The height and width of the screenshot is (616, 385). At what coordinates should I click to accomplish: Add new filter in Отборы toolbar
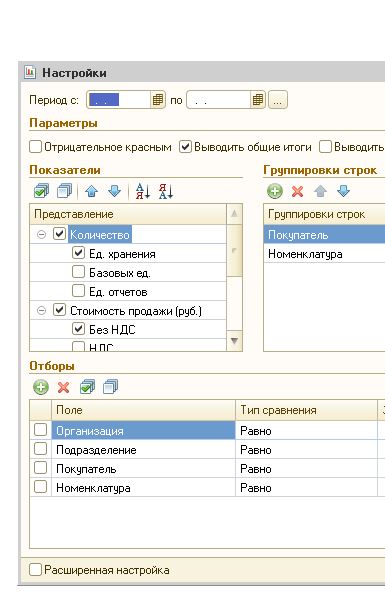[41, 387]
